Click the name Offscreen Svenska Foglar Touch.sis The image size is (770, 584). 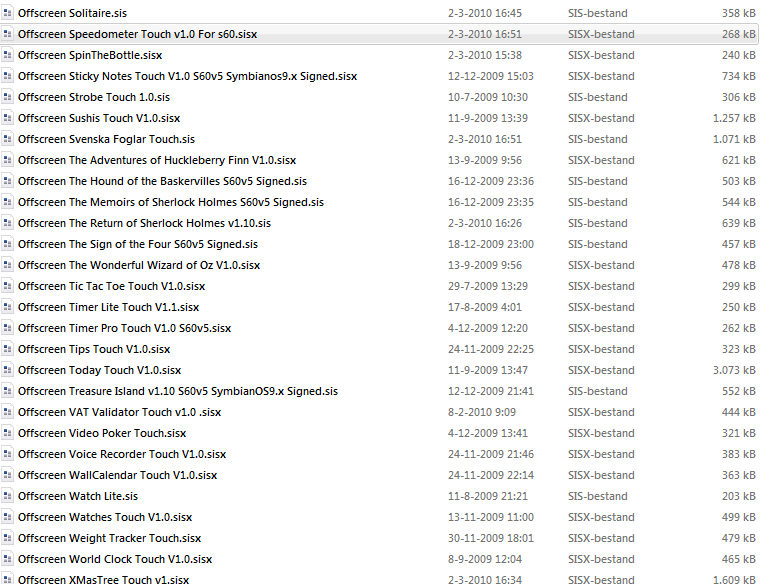coord(107,139)
